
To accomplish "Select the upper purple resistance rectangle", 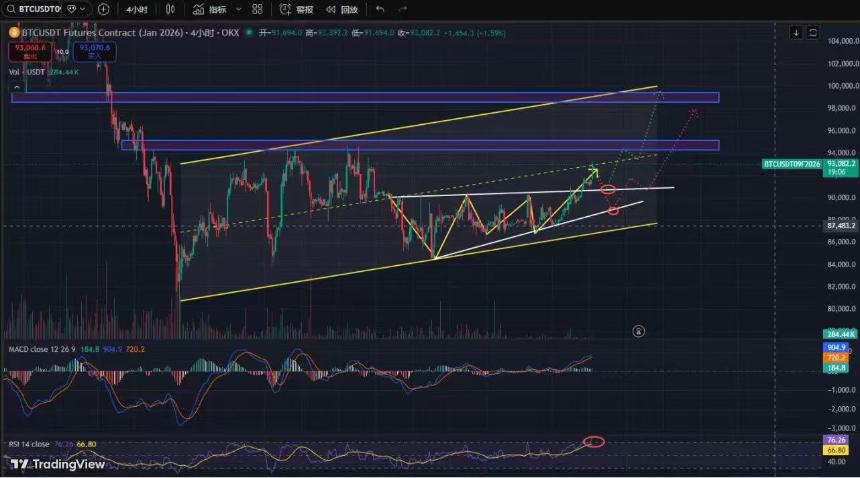I will (365, 98).
